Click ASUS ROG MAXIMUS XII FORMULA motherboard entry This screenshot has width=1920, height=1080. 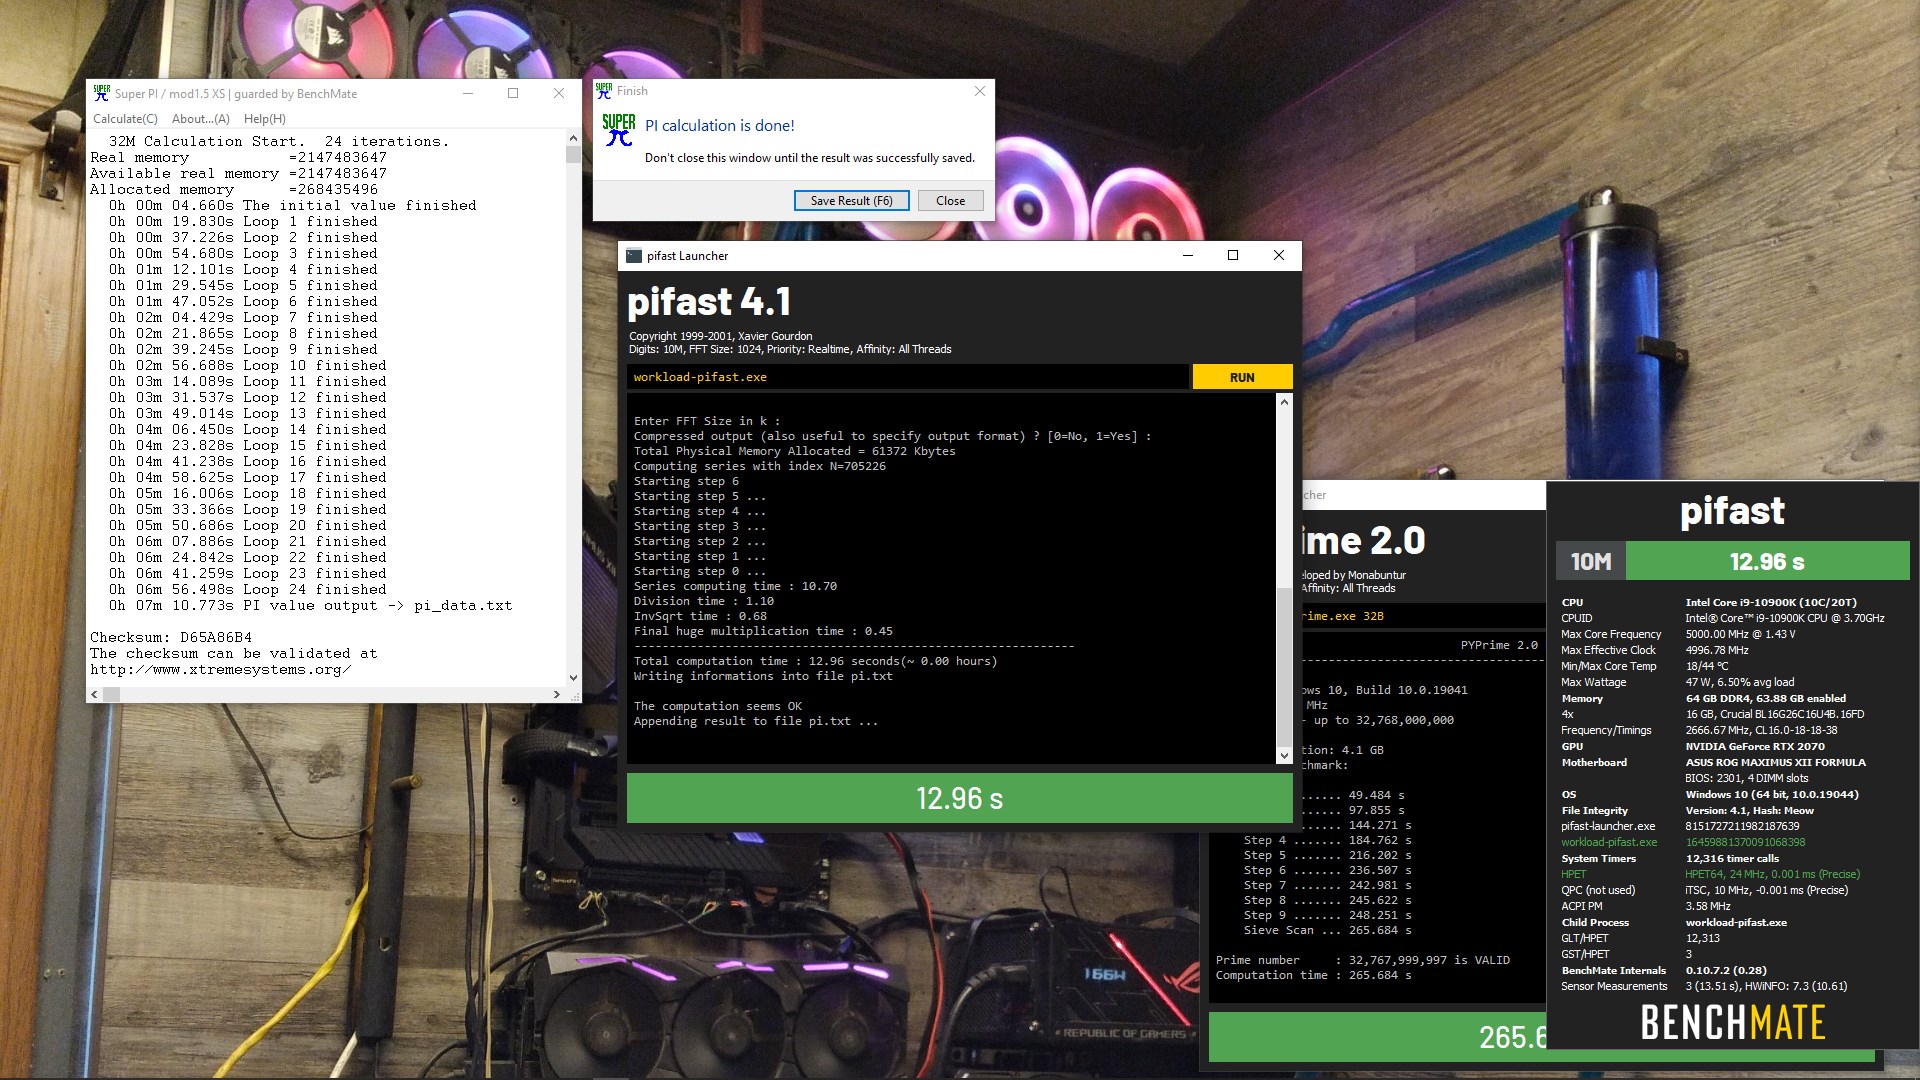1775,762
